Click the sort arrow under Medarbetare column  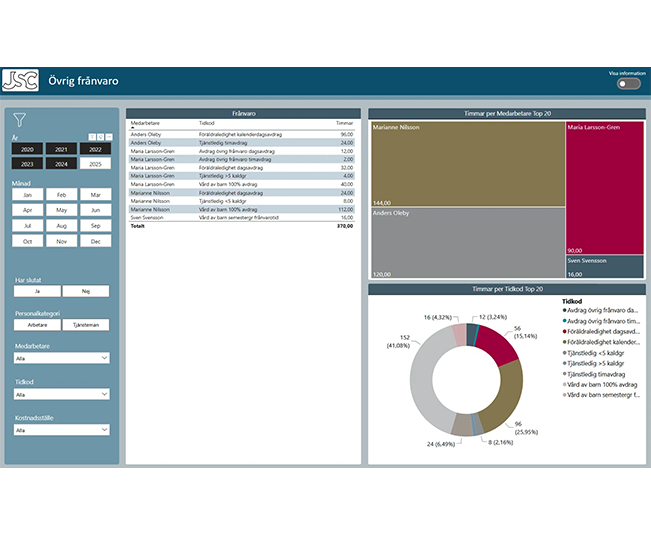pyautogui.click(x=133, y=128)
